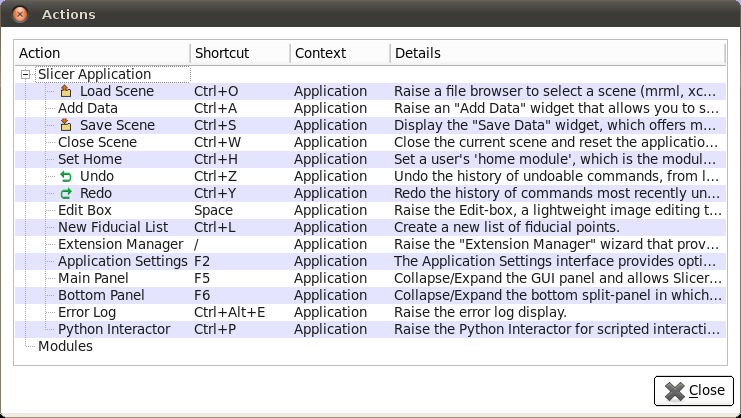
Task: Select the Extension Manager action
Action: pos(120,244)
